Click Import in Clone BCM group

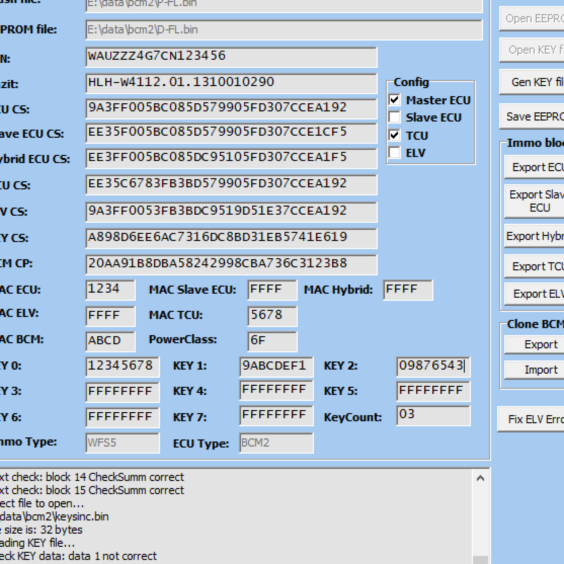coord(534,370)
